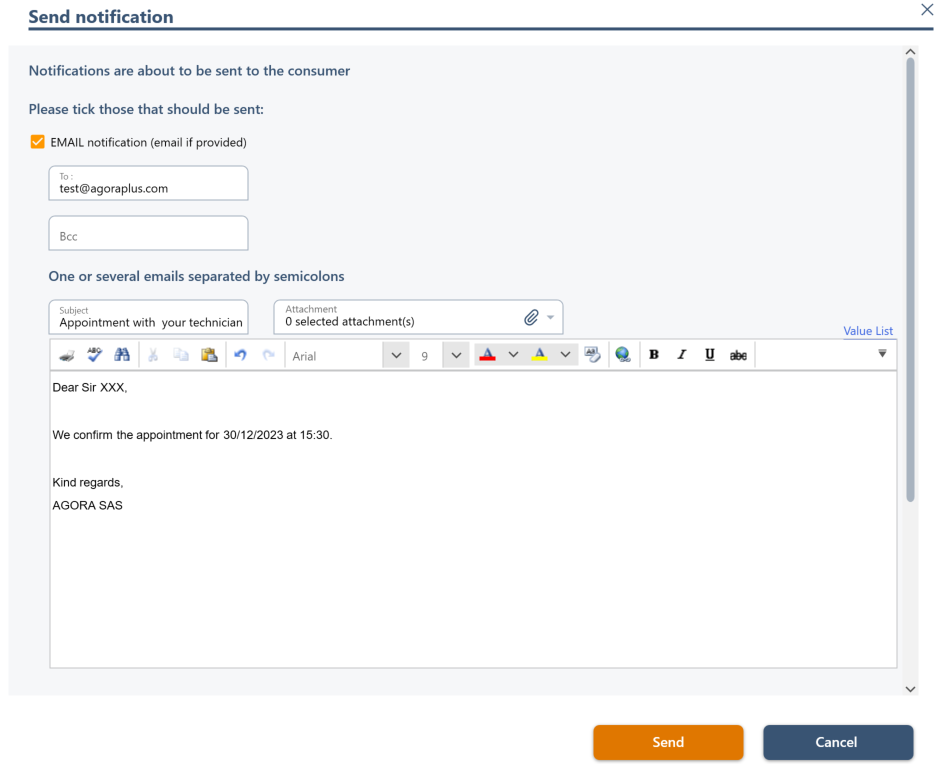Viewport: 934px width, 764px height.
Task: Redo the last edit
Action: (x=269, y=355)
